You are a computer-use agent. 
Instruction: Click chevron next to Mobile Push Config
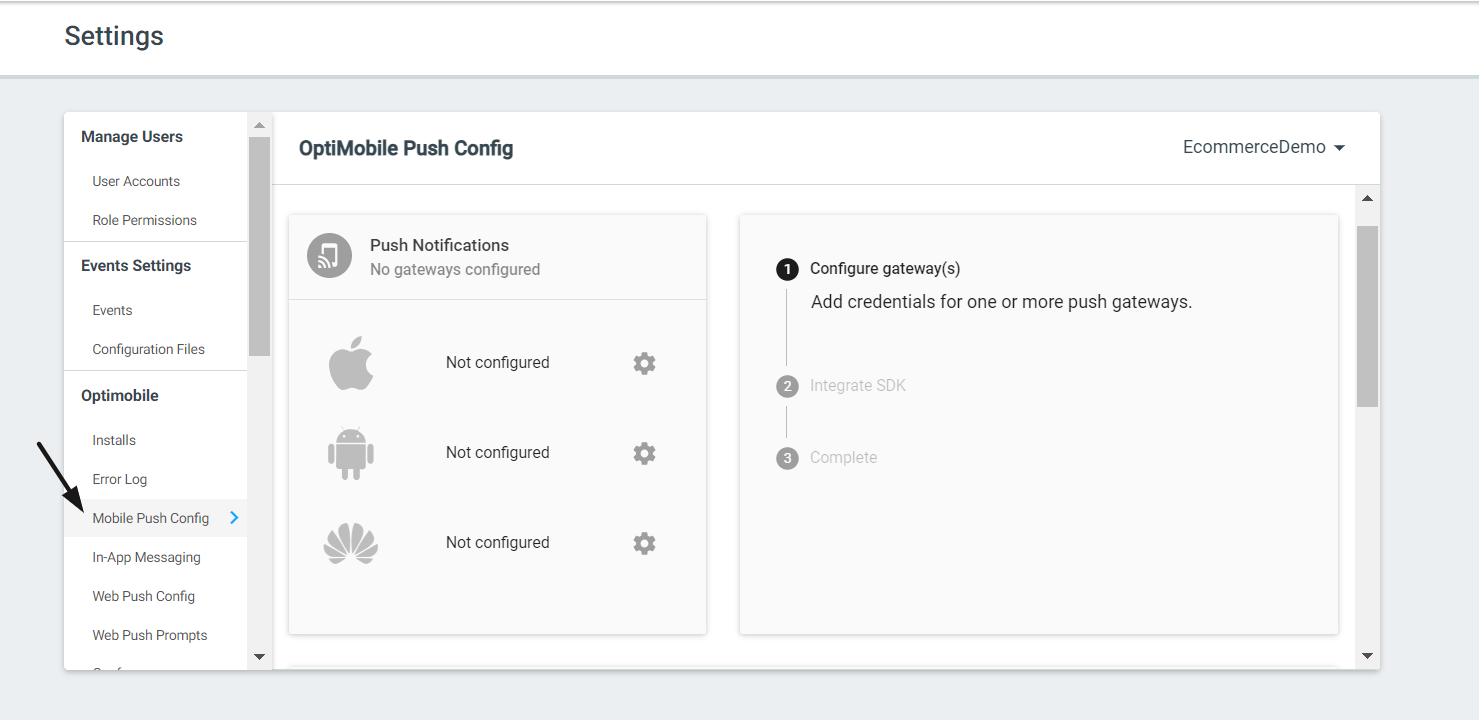[x=234, y=518]
